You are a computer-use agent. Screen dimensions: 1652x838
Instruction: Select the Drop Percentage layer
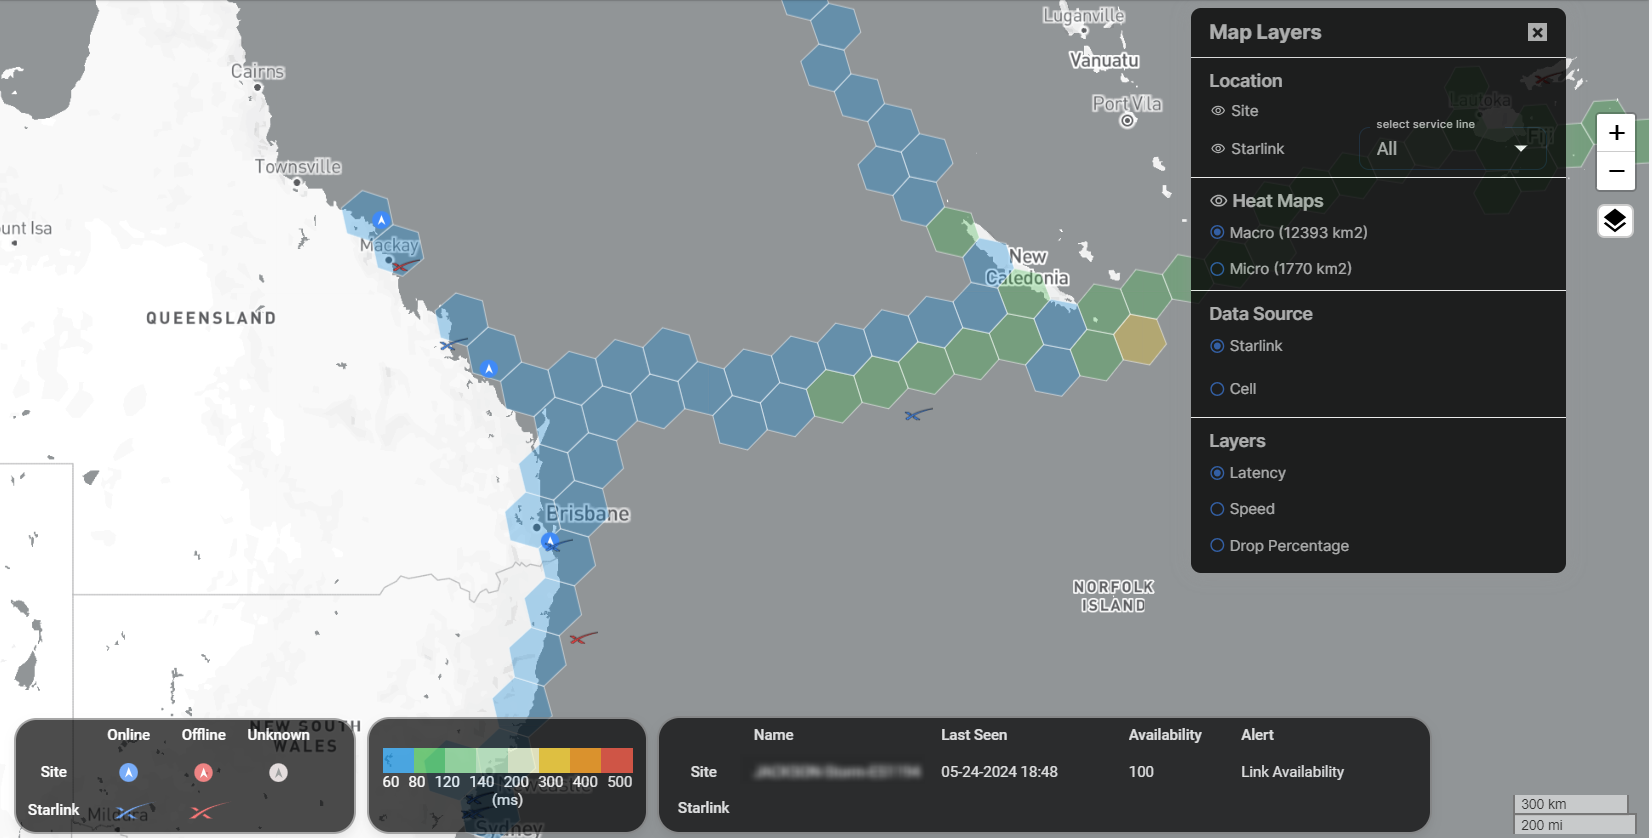(1217, 546)
